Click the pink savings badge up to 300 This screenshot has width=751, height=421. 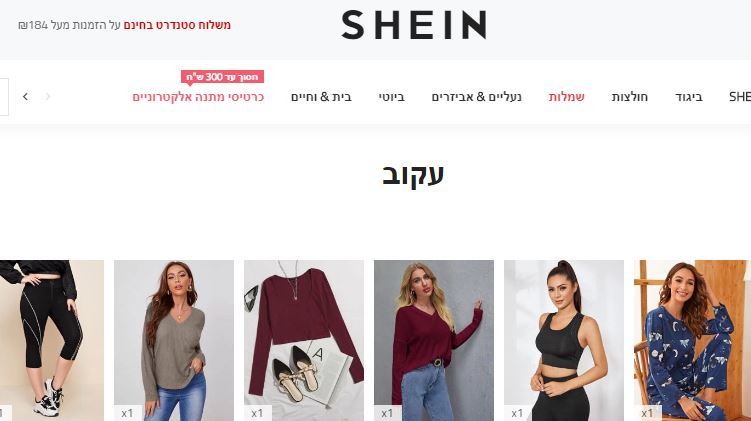222,77
